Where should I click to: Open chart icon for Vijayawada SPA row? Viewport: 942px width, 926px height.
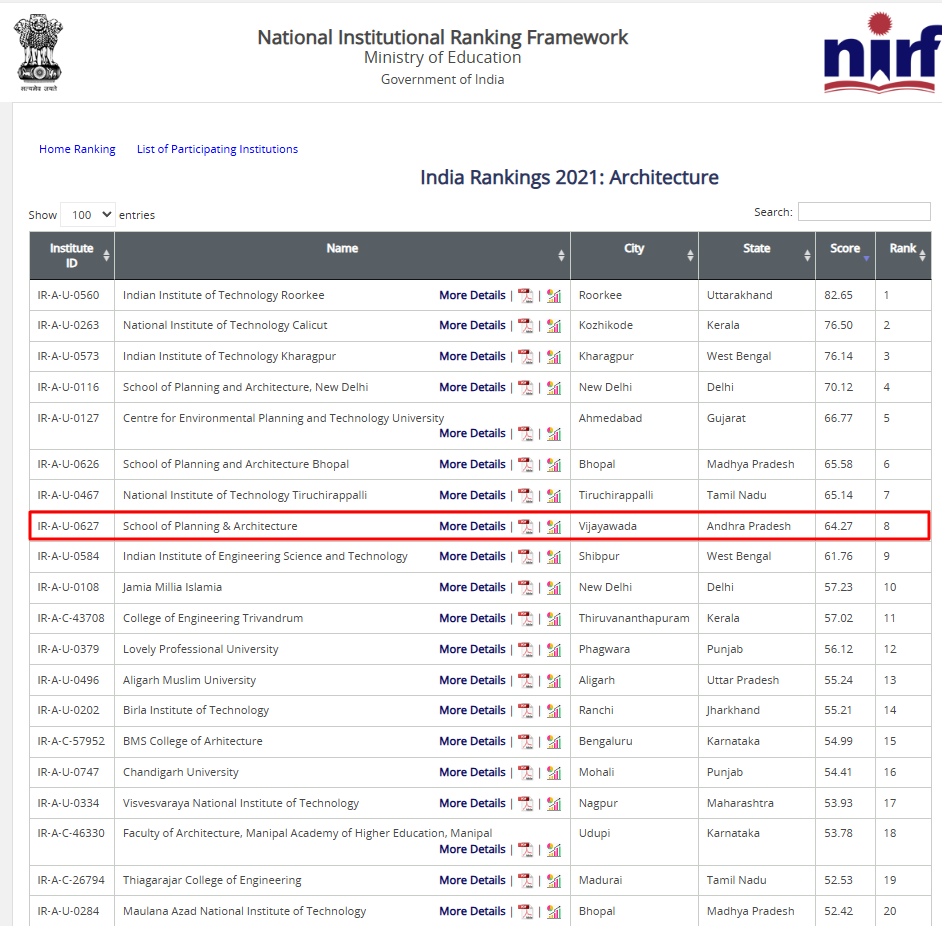click(554, 526)
